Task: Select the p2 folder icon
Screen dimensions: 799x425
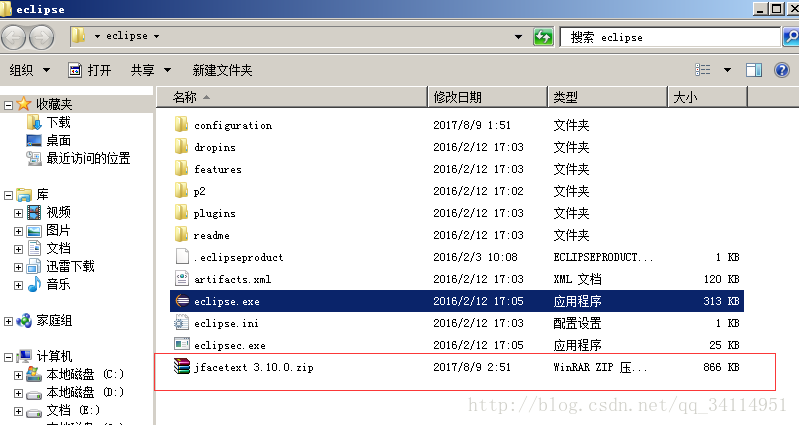Action: (x=181, y=190)
